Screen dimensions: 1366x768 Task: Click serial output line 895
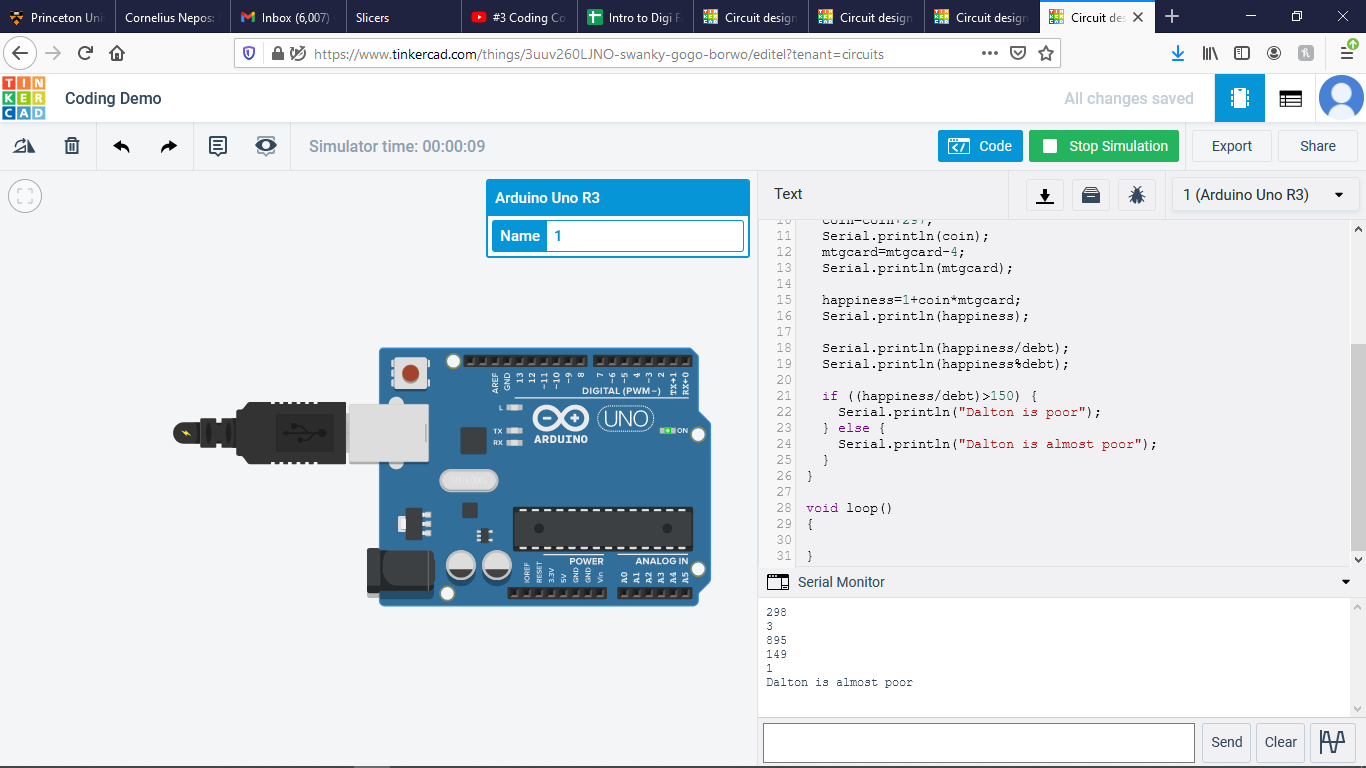pyautogui.click(x=777, y=640)
